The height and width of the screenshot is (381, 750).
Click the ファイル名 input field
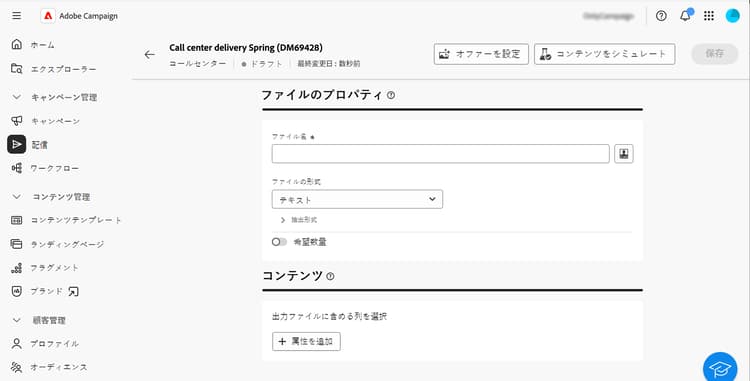[x=441, y=154]
